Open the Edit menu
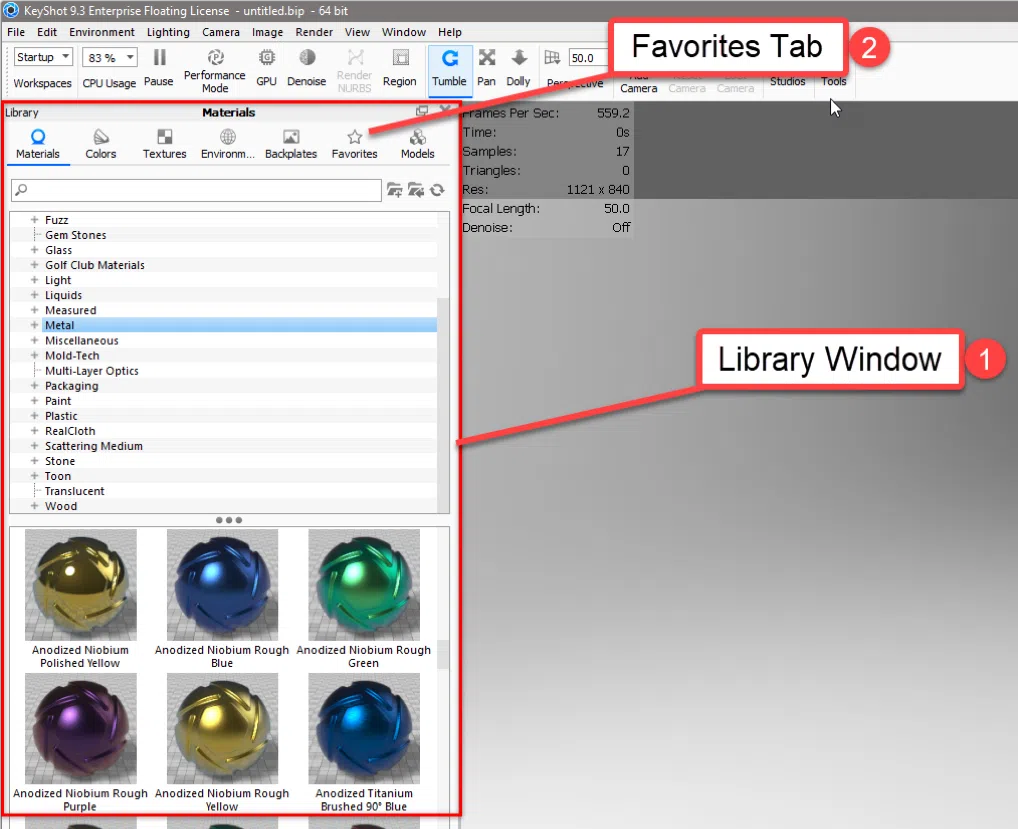This screenshot has width=1018, height=829. coord(47,32)
